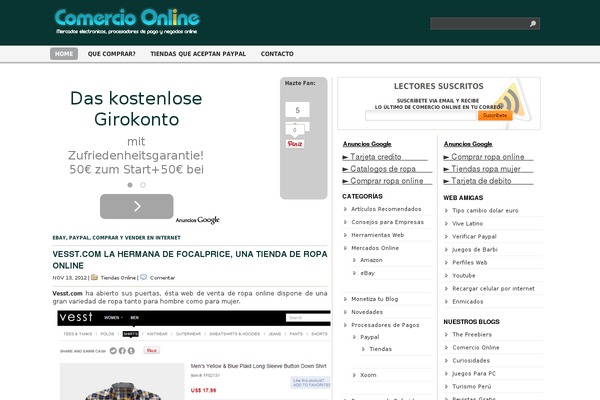The image size is (600, 400).
Task: Click the Comentar link
Action: pyautogui.click(x=162, y=278)
